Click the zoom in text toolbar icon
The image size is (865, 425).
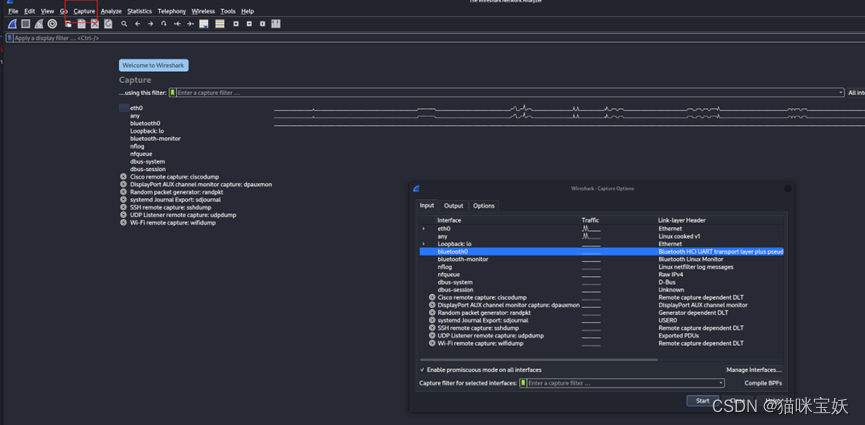tap(236, 24)
